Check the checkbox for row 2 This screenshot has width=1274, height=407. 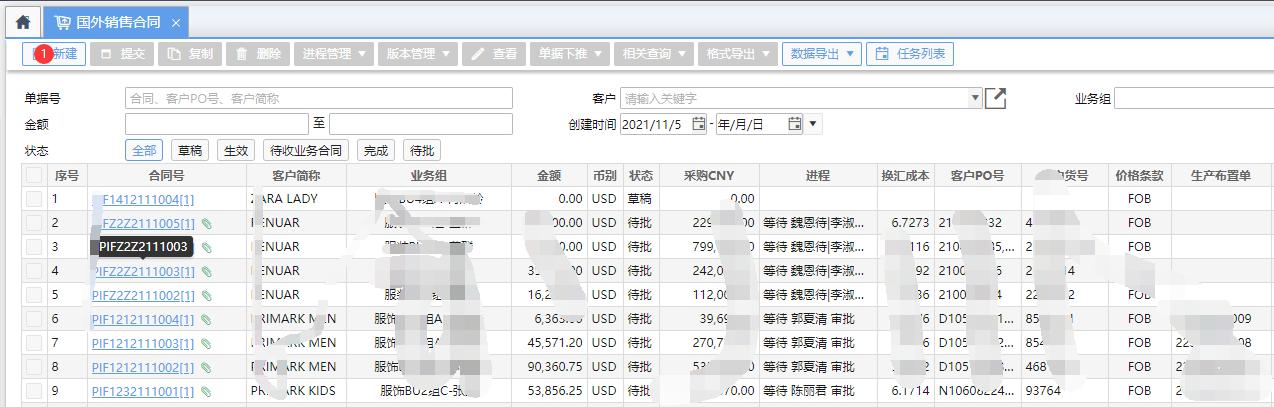(35, 223)
